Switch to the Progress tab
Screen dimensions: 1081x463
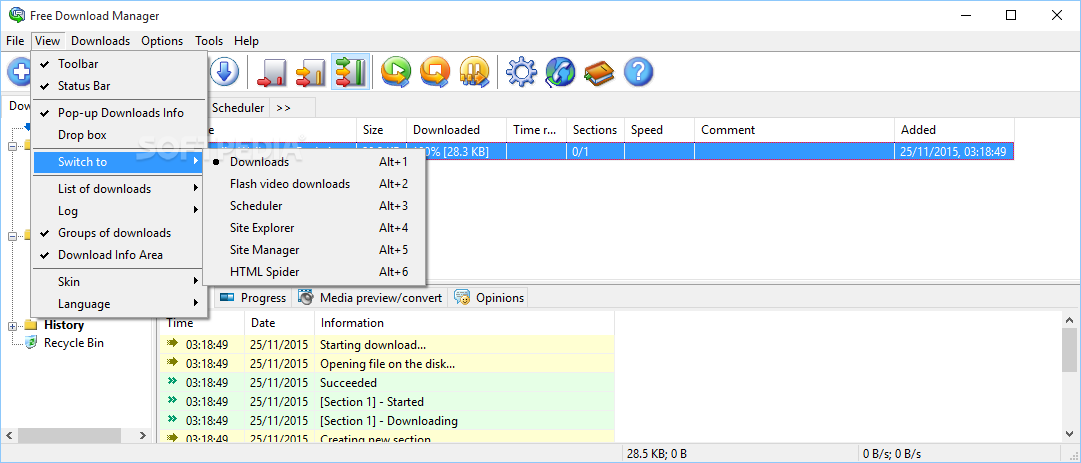click(253, 298)
